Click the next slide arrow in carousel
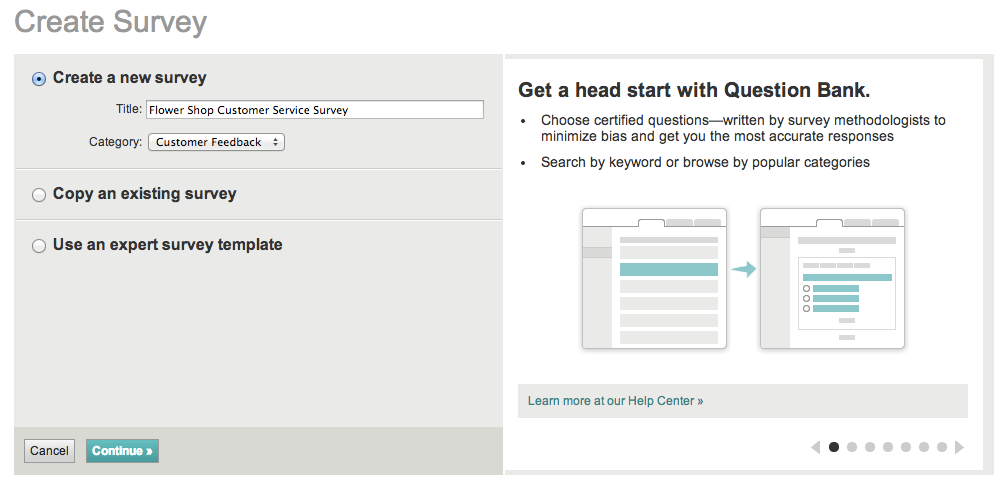This screenshot has height=484, width=1004. [959, 448]
